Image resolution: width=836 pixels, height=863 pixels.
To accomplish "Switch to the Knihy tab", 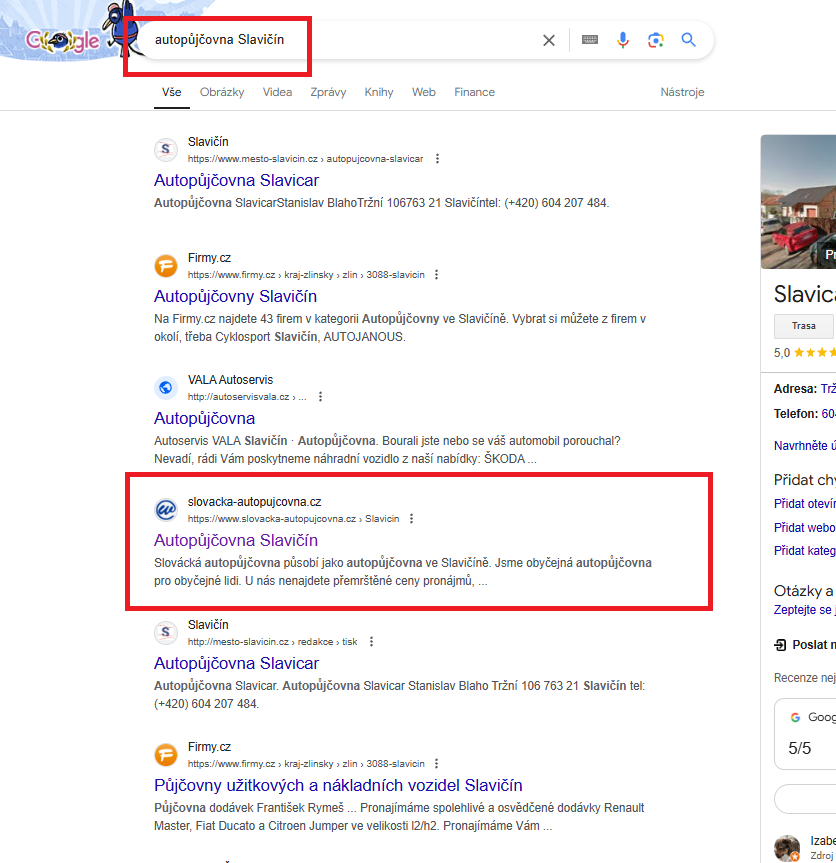I will coord(379,92).
